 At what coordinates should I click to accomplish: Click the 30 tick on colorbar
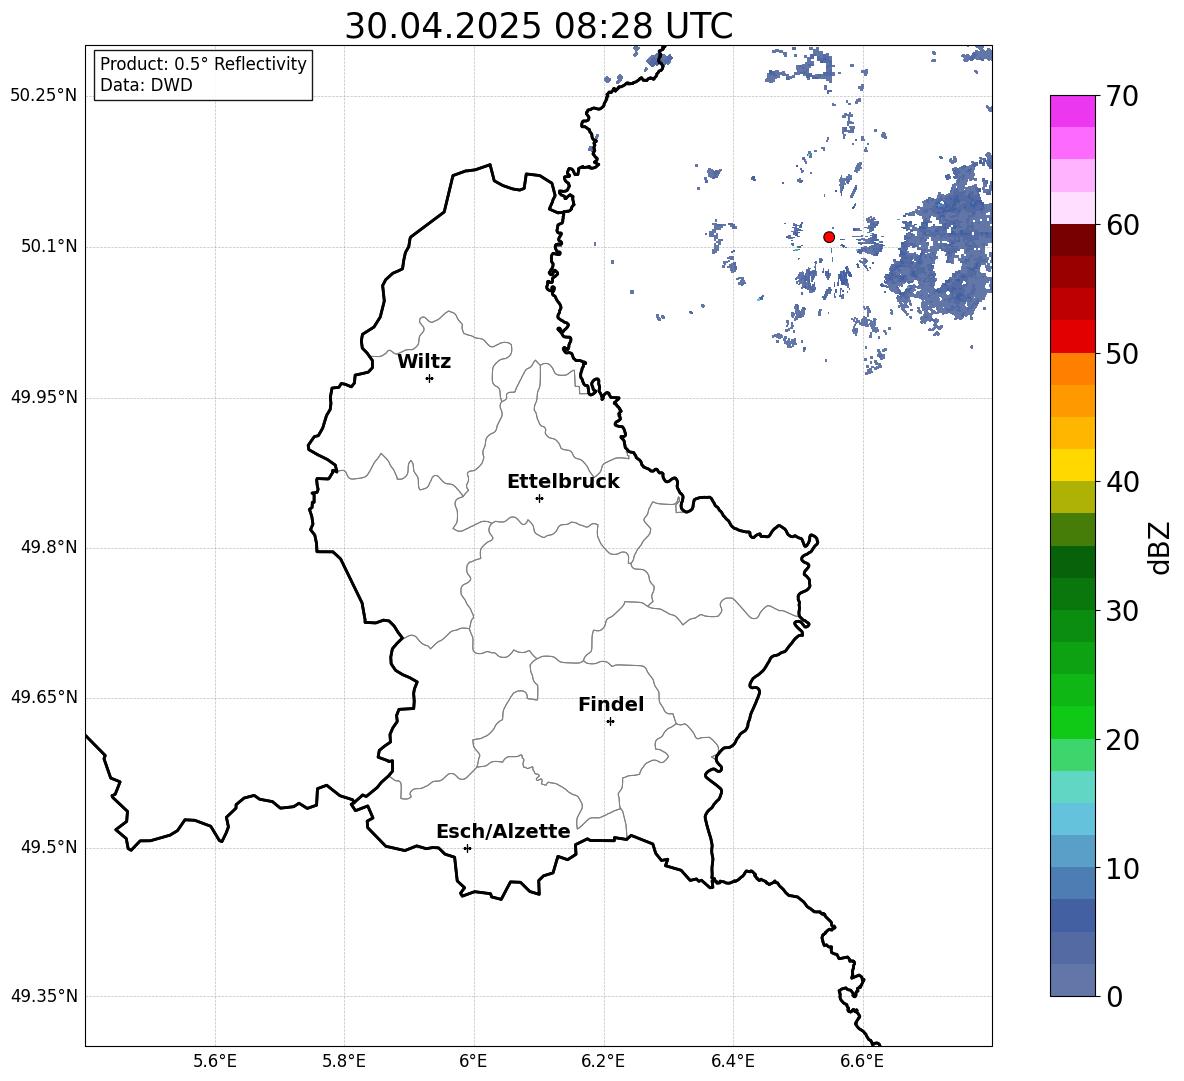click(1122, 611)
